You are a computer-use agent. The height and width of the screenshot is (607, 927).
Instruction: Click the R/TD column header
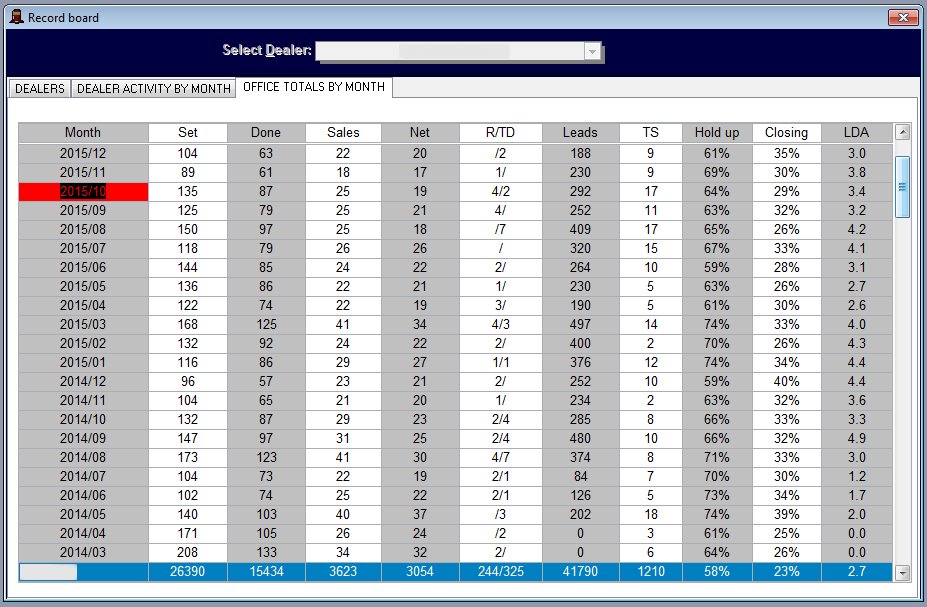point(500,132)
